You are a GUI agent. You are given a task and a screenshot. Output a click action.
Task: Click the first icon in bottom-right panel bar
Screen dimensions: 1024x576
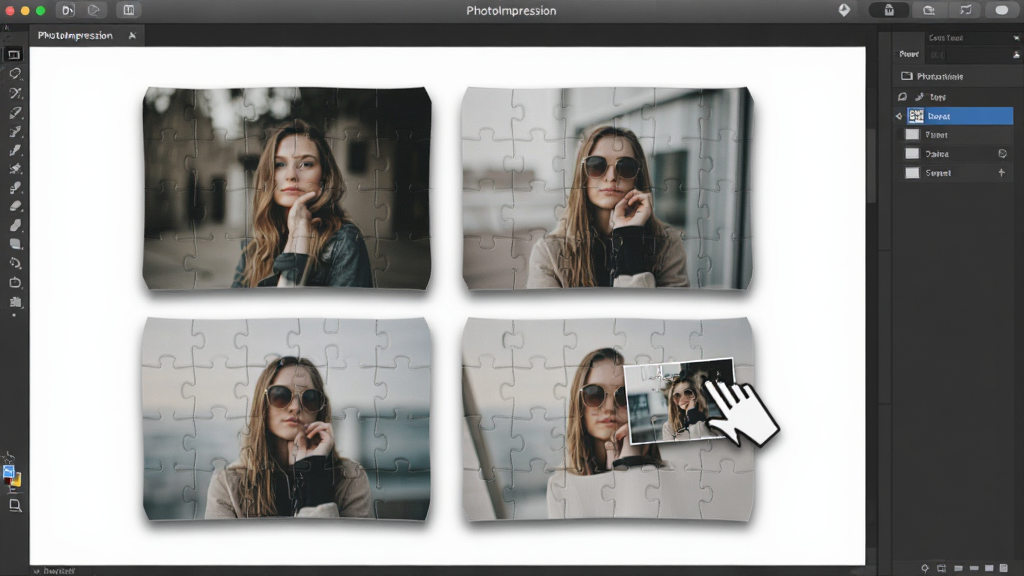[x=925, y=568]
